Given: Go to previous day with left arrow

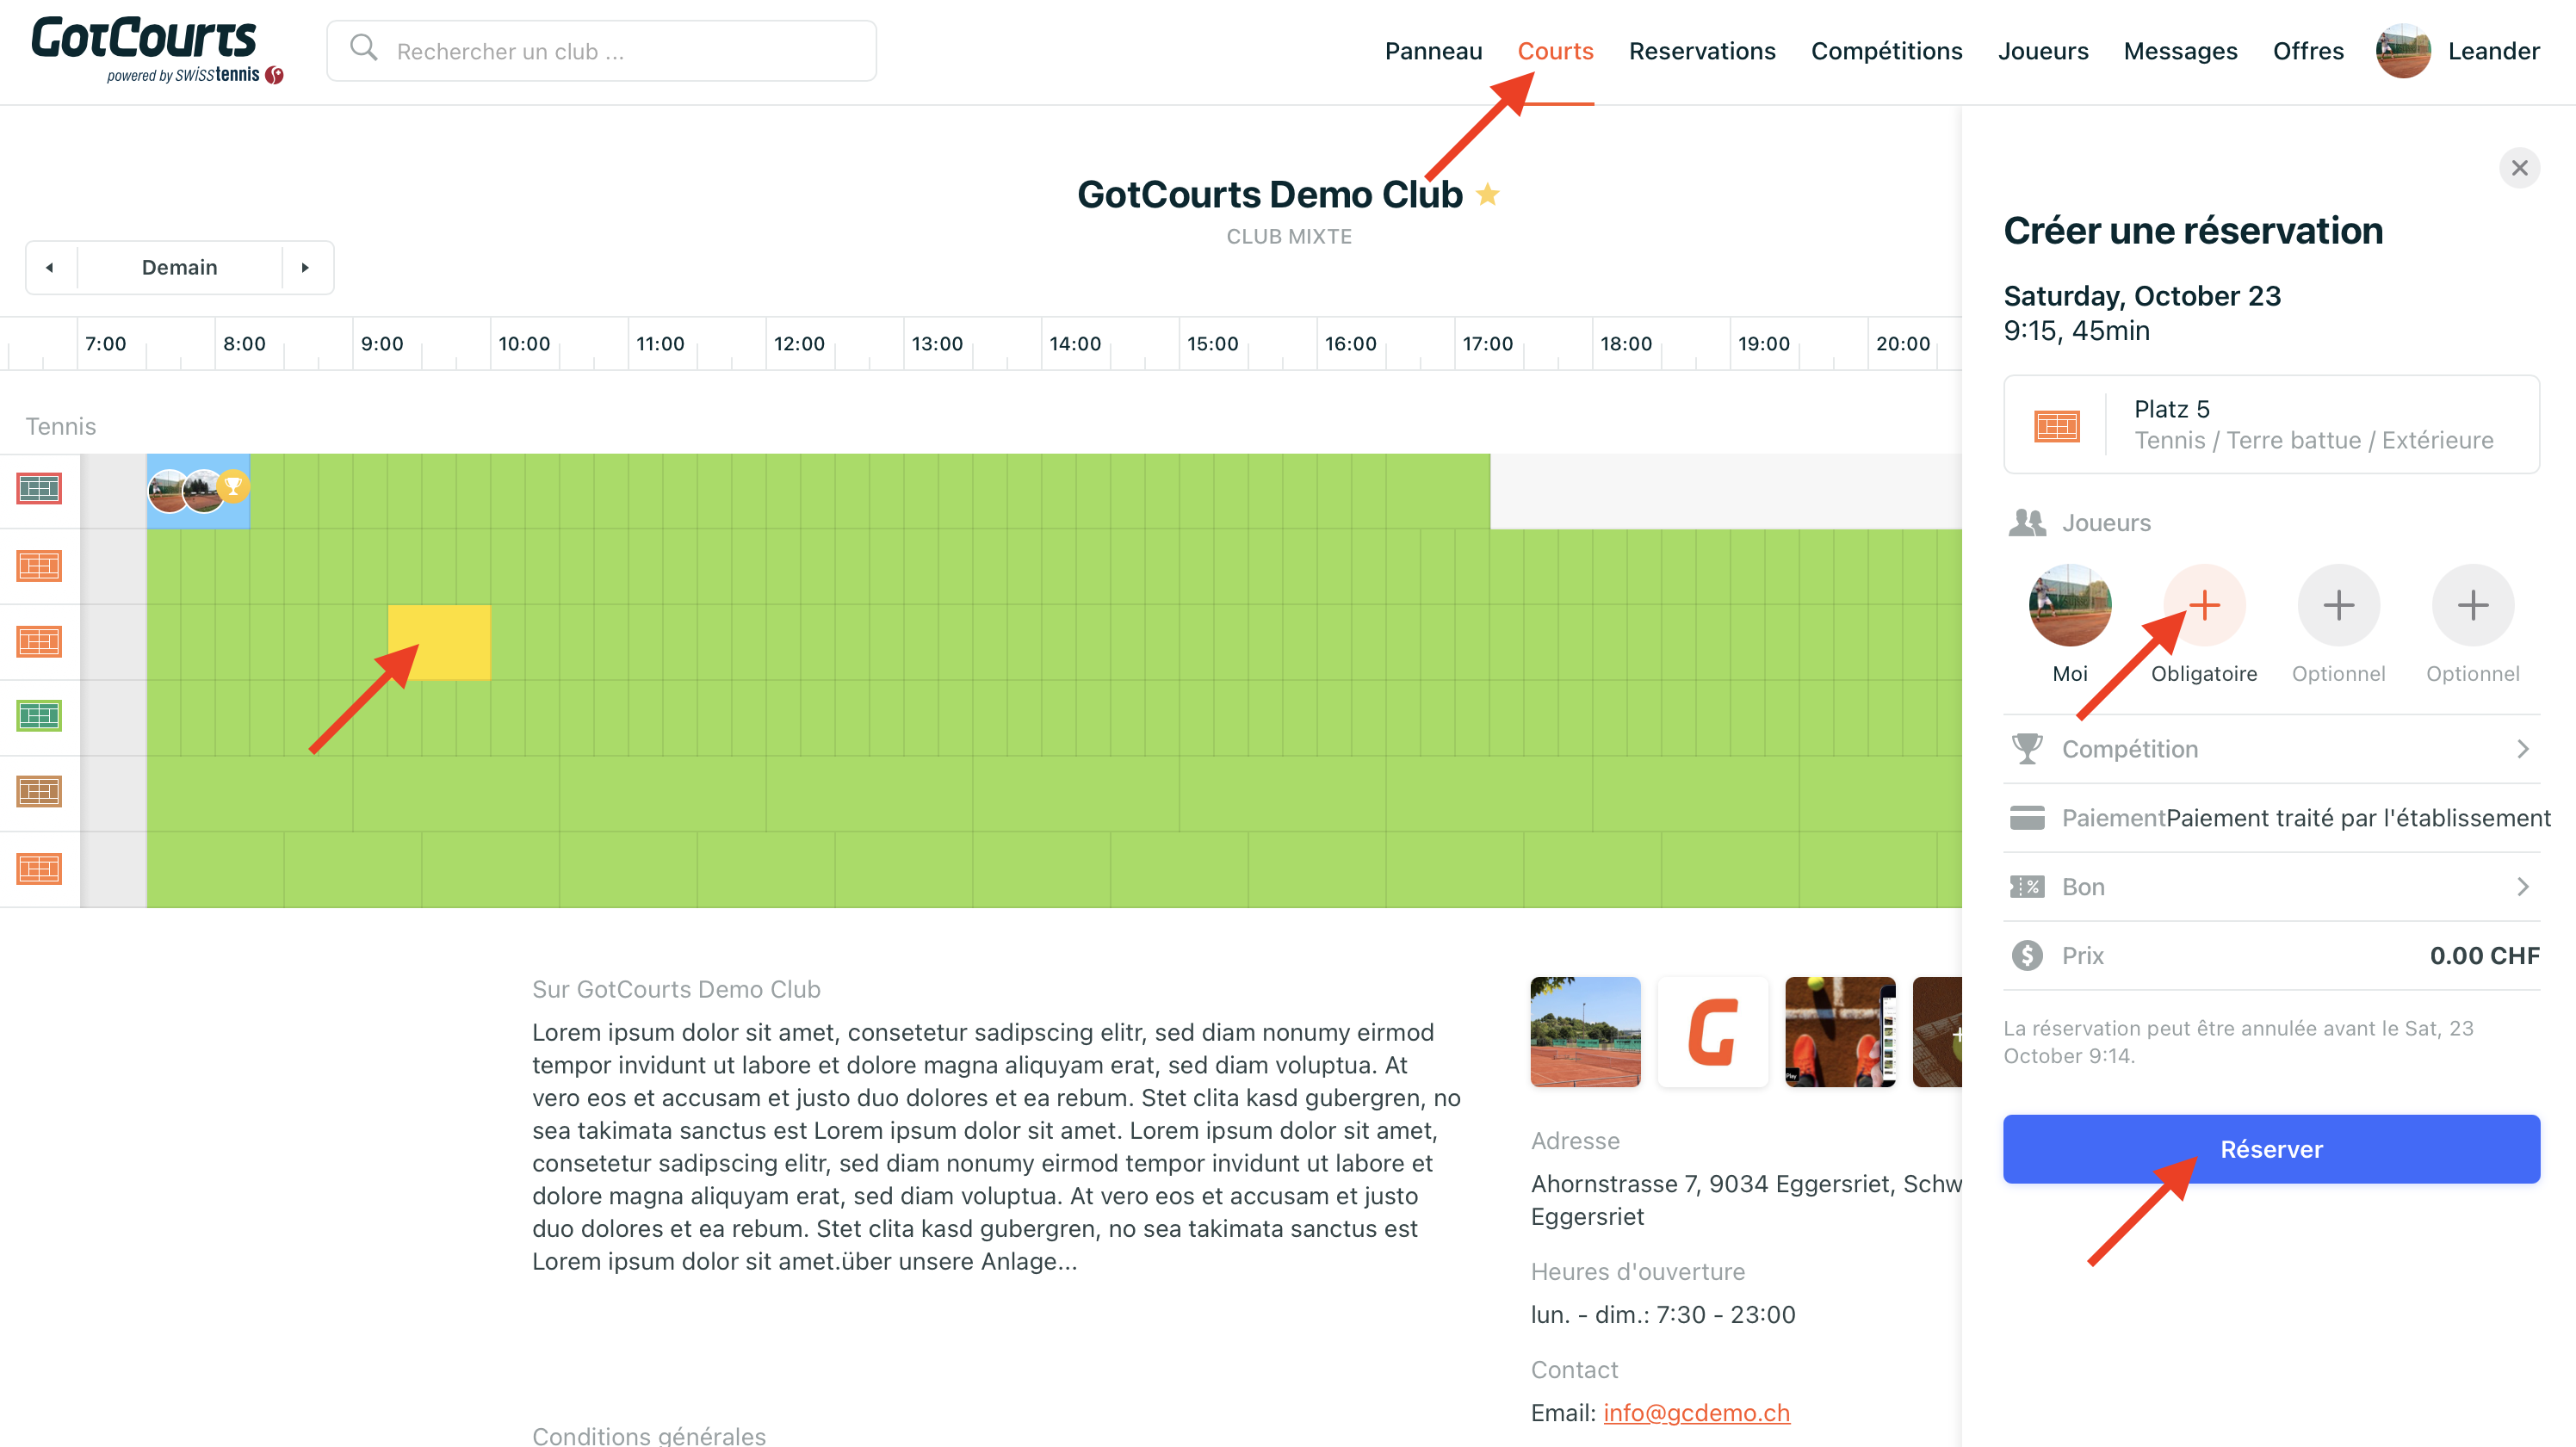Looking at the screenshot, I should pos(50,267).
